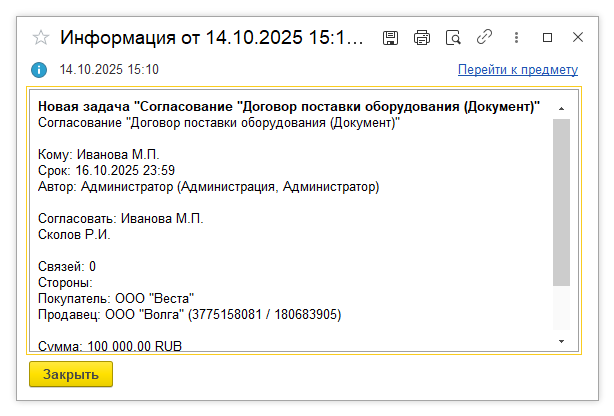The width and height of the screenshot is (614, 416).
Task: Print the message using the printer icon
Action: pos(422,38)
